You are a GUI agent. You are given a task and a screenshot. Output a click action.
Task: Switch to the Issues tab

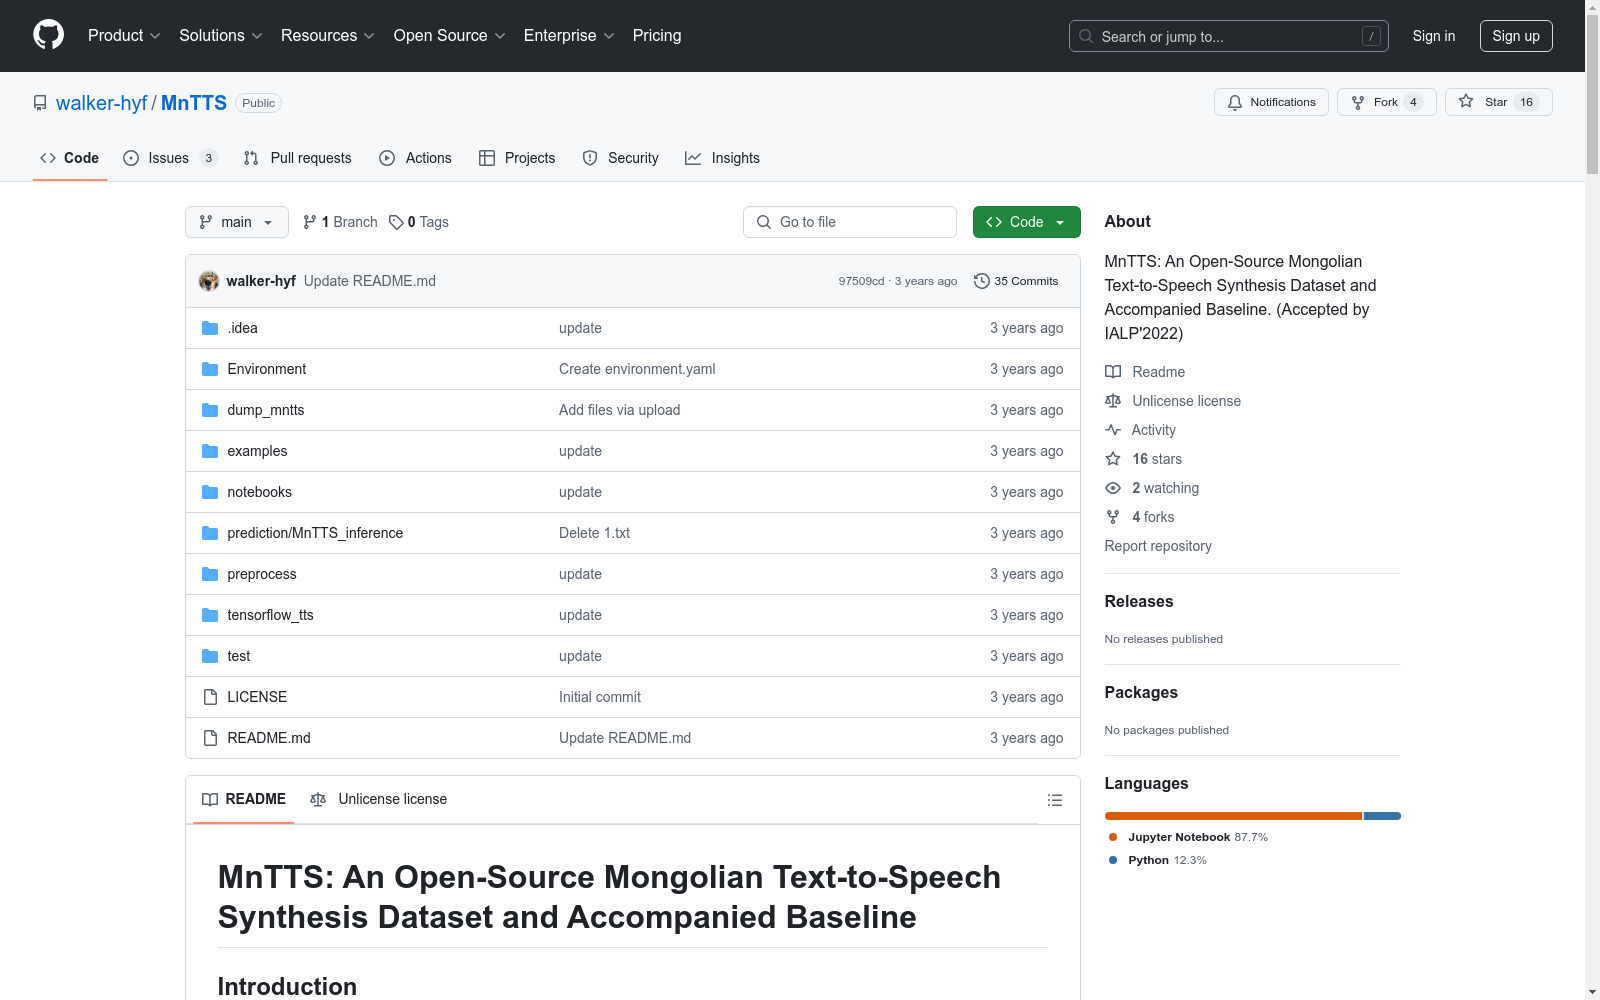170,158
